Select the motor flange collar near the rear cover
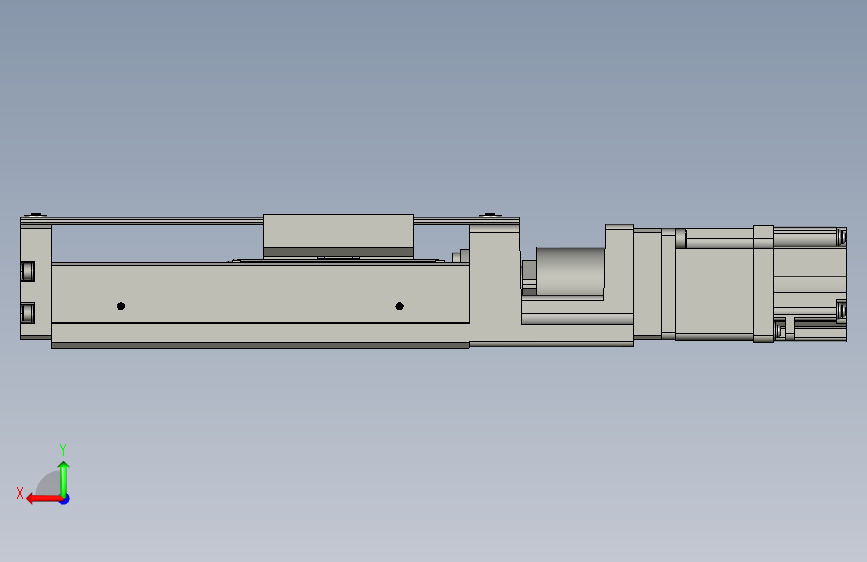 [764, 284]
